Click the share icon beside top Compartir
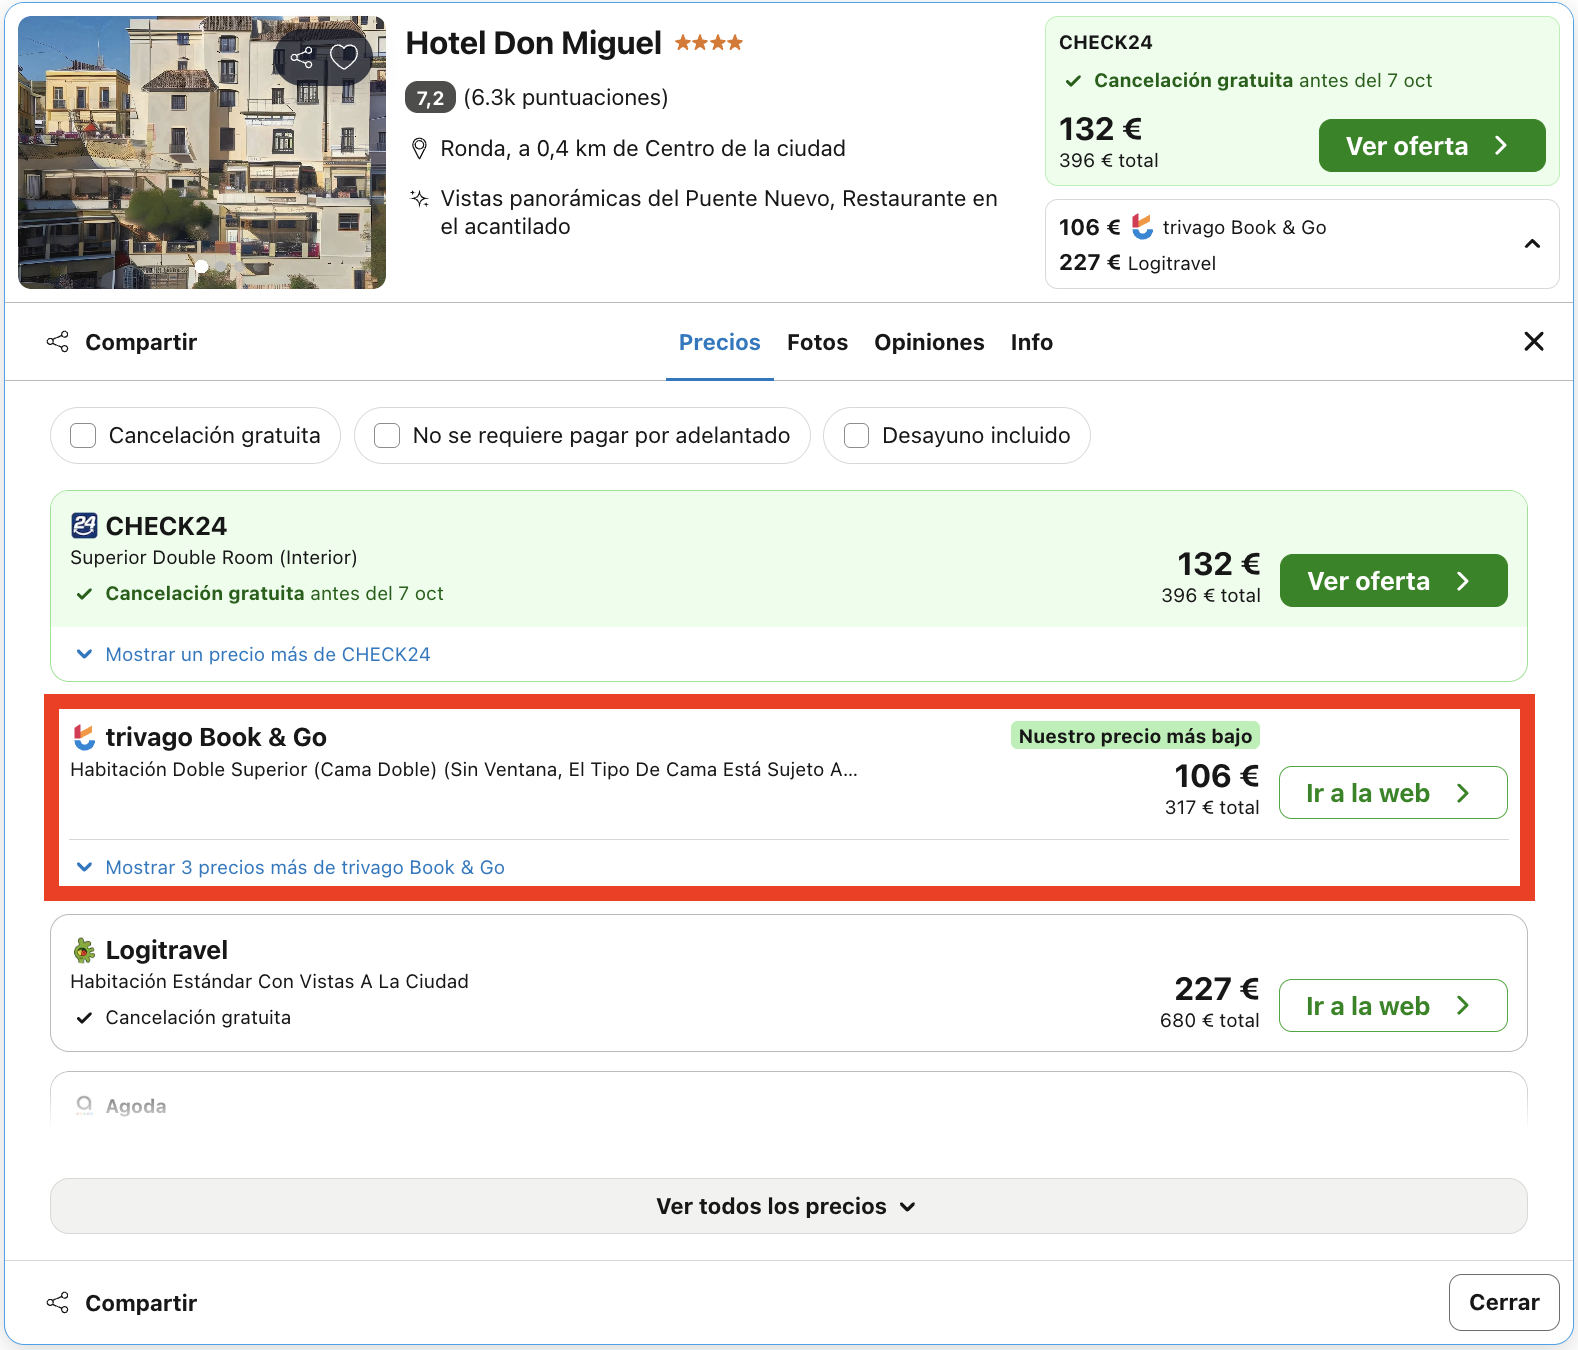The image size is (1578, 1350). (58, 342)
